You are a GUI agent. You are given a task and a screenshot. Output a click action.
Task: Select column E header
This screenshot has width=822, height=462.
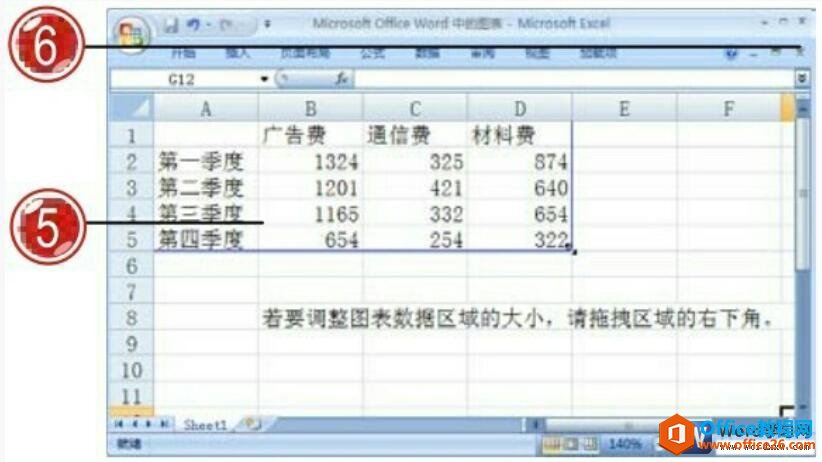(x=624, y=109)
